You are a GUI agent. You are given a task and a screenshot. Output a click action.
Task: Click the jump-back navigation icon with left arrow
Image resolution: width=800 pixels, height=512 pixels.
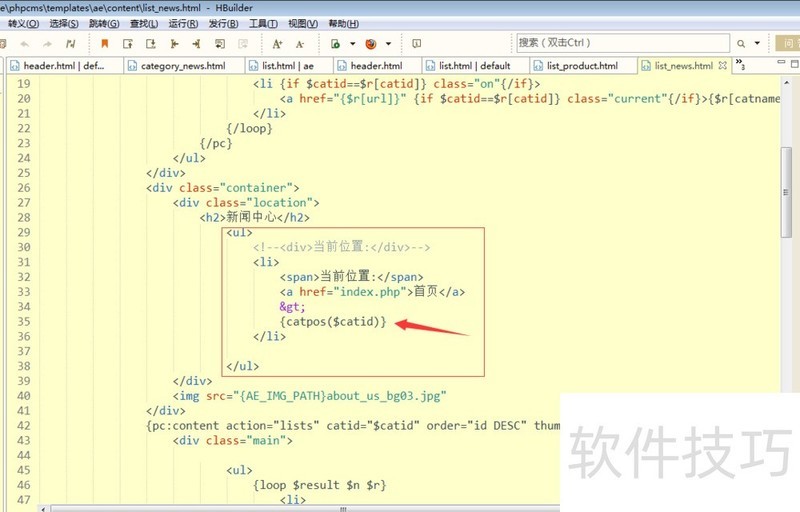pyautogui.click(x=174, y=44)
